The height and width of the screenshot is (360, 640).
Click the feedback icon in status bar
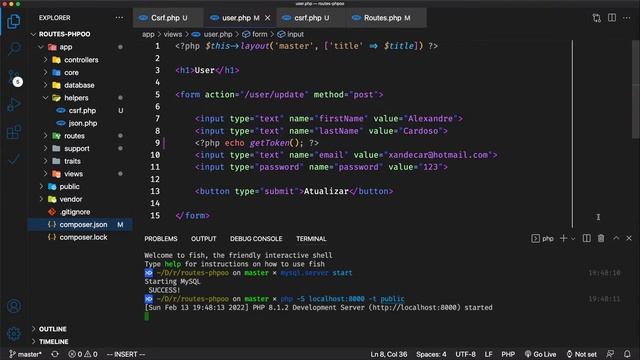click(x=610, y=354)
